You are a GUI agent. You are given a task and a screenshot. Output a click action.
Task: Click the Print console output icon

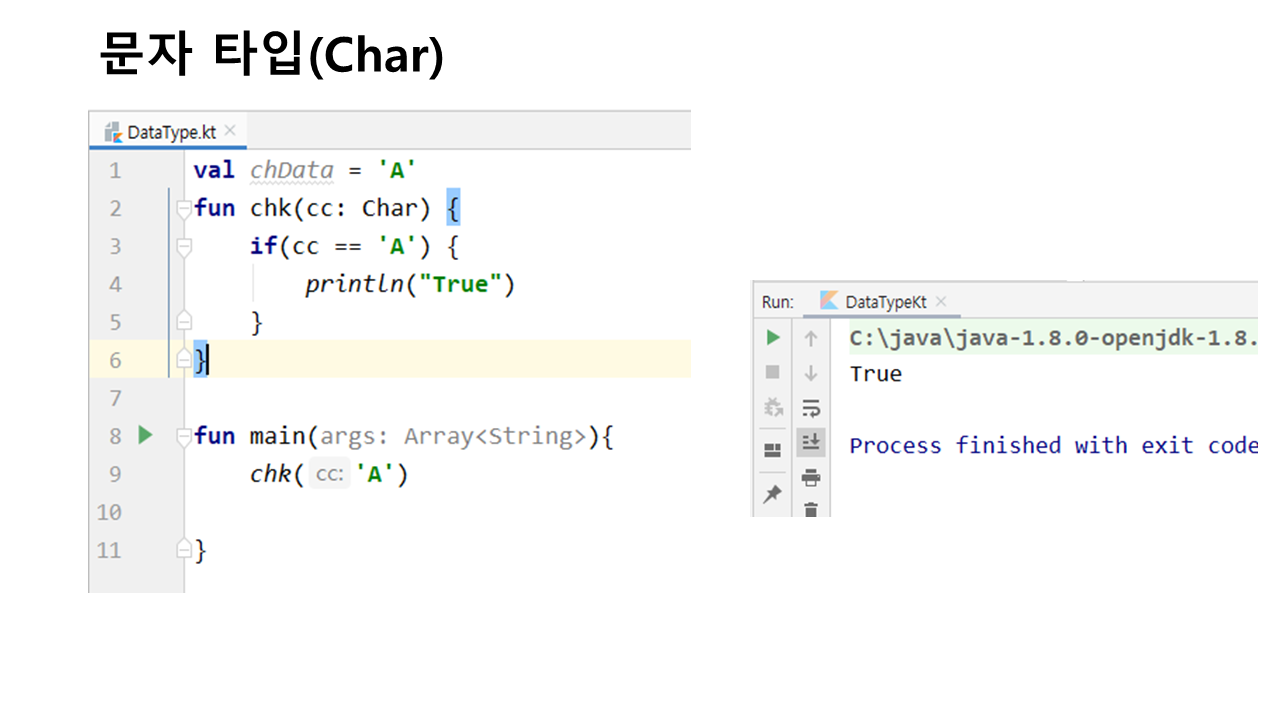[811, 477]
